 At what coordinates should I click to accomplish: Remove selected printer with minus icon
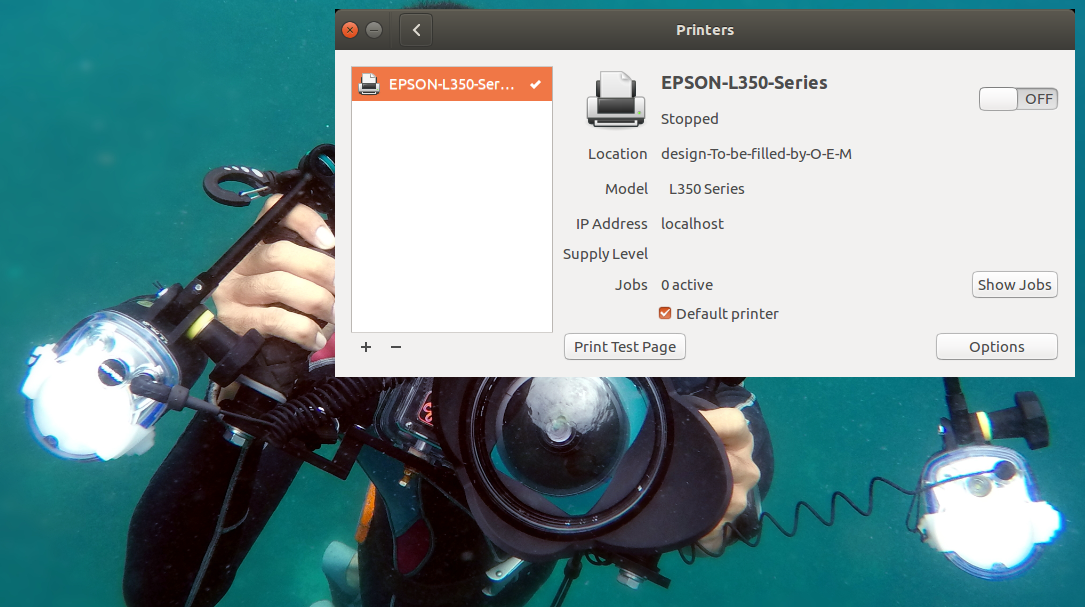(396, 347)
